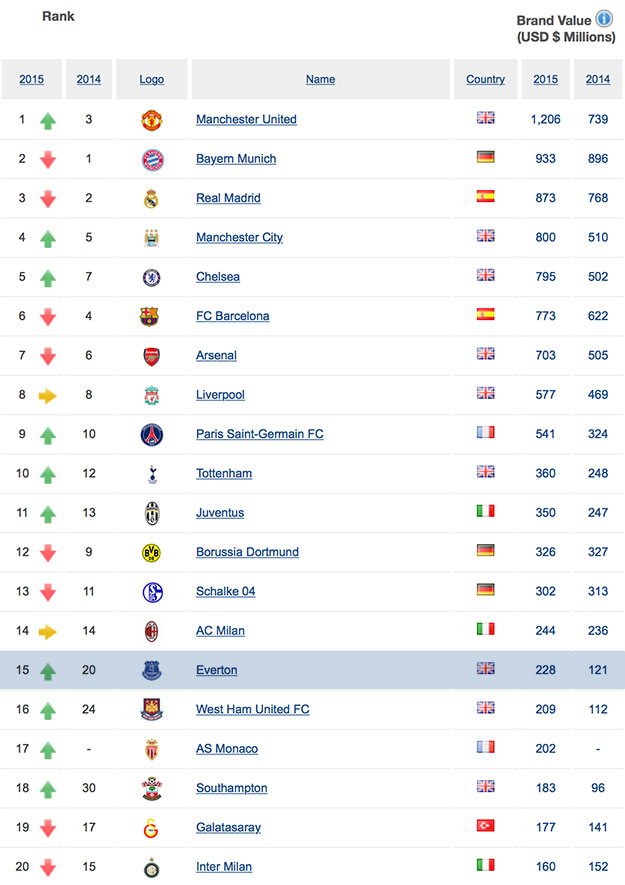Click the Logo column header
This screenshot has height=885, width=625.
point(152,80)
